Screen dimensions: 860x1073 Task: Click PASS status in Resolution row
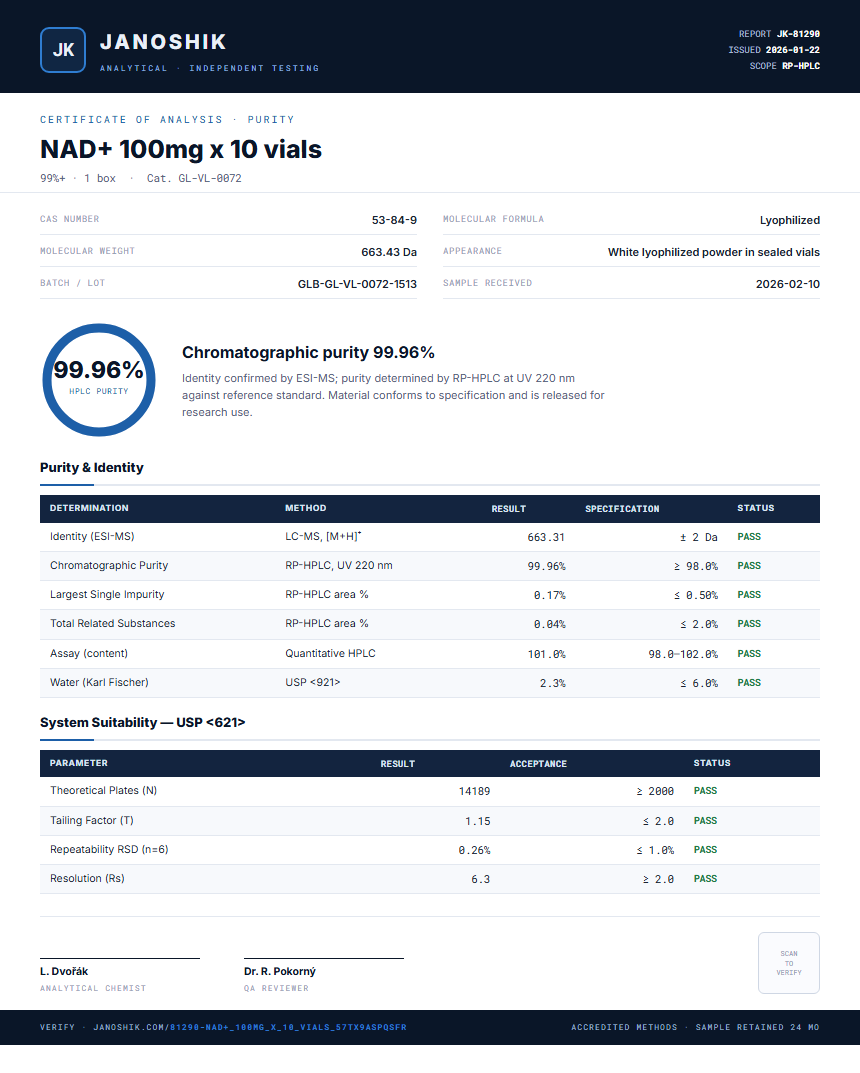pyautogui.click(x=705, y=879)
